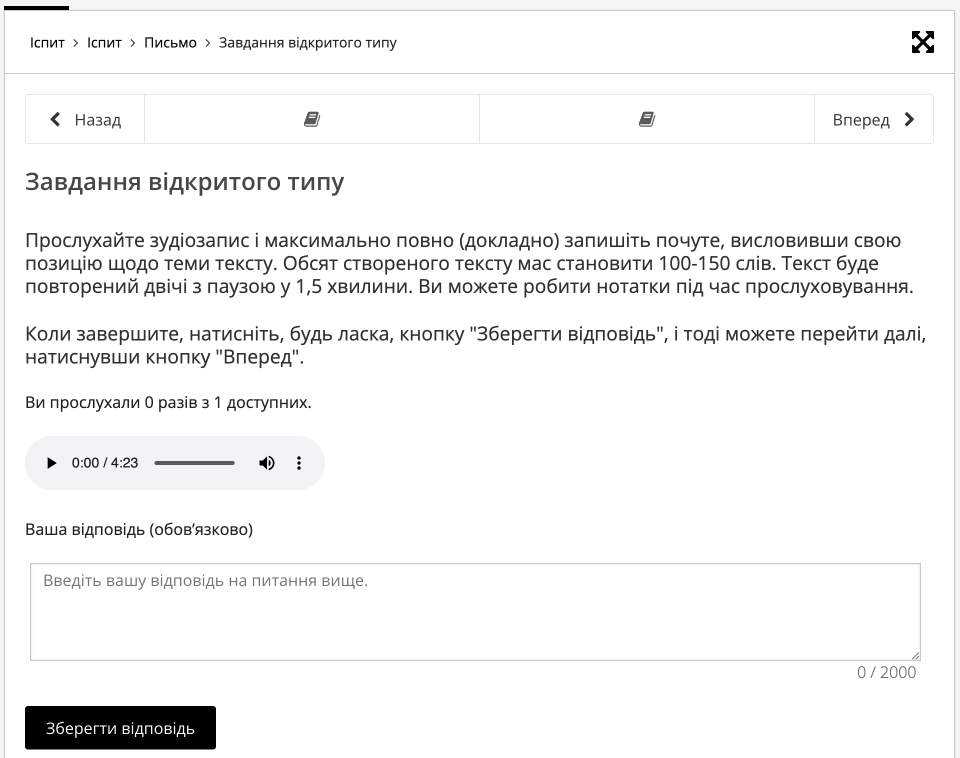
Task: Go forward with the Вперед button
Action: [x=873, y=120]
